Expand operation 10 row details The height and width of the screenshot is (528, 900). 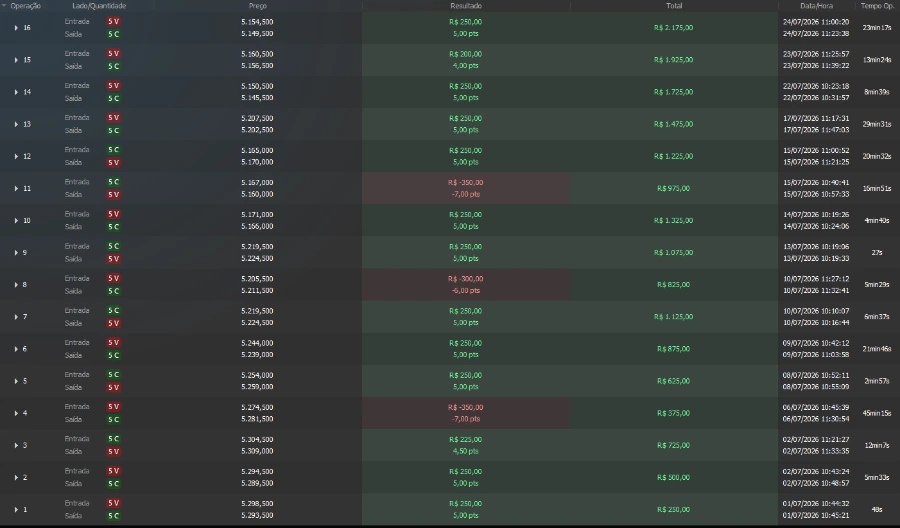(16, 220)
